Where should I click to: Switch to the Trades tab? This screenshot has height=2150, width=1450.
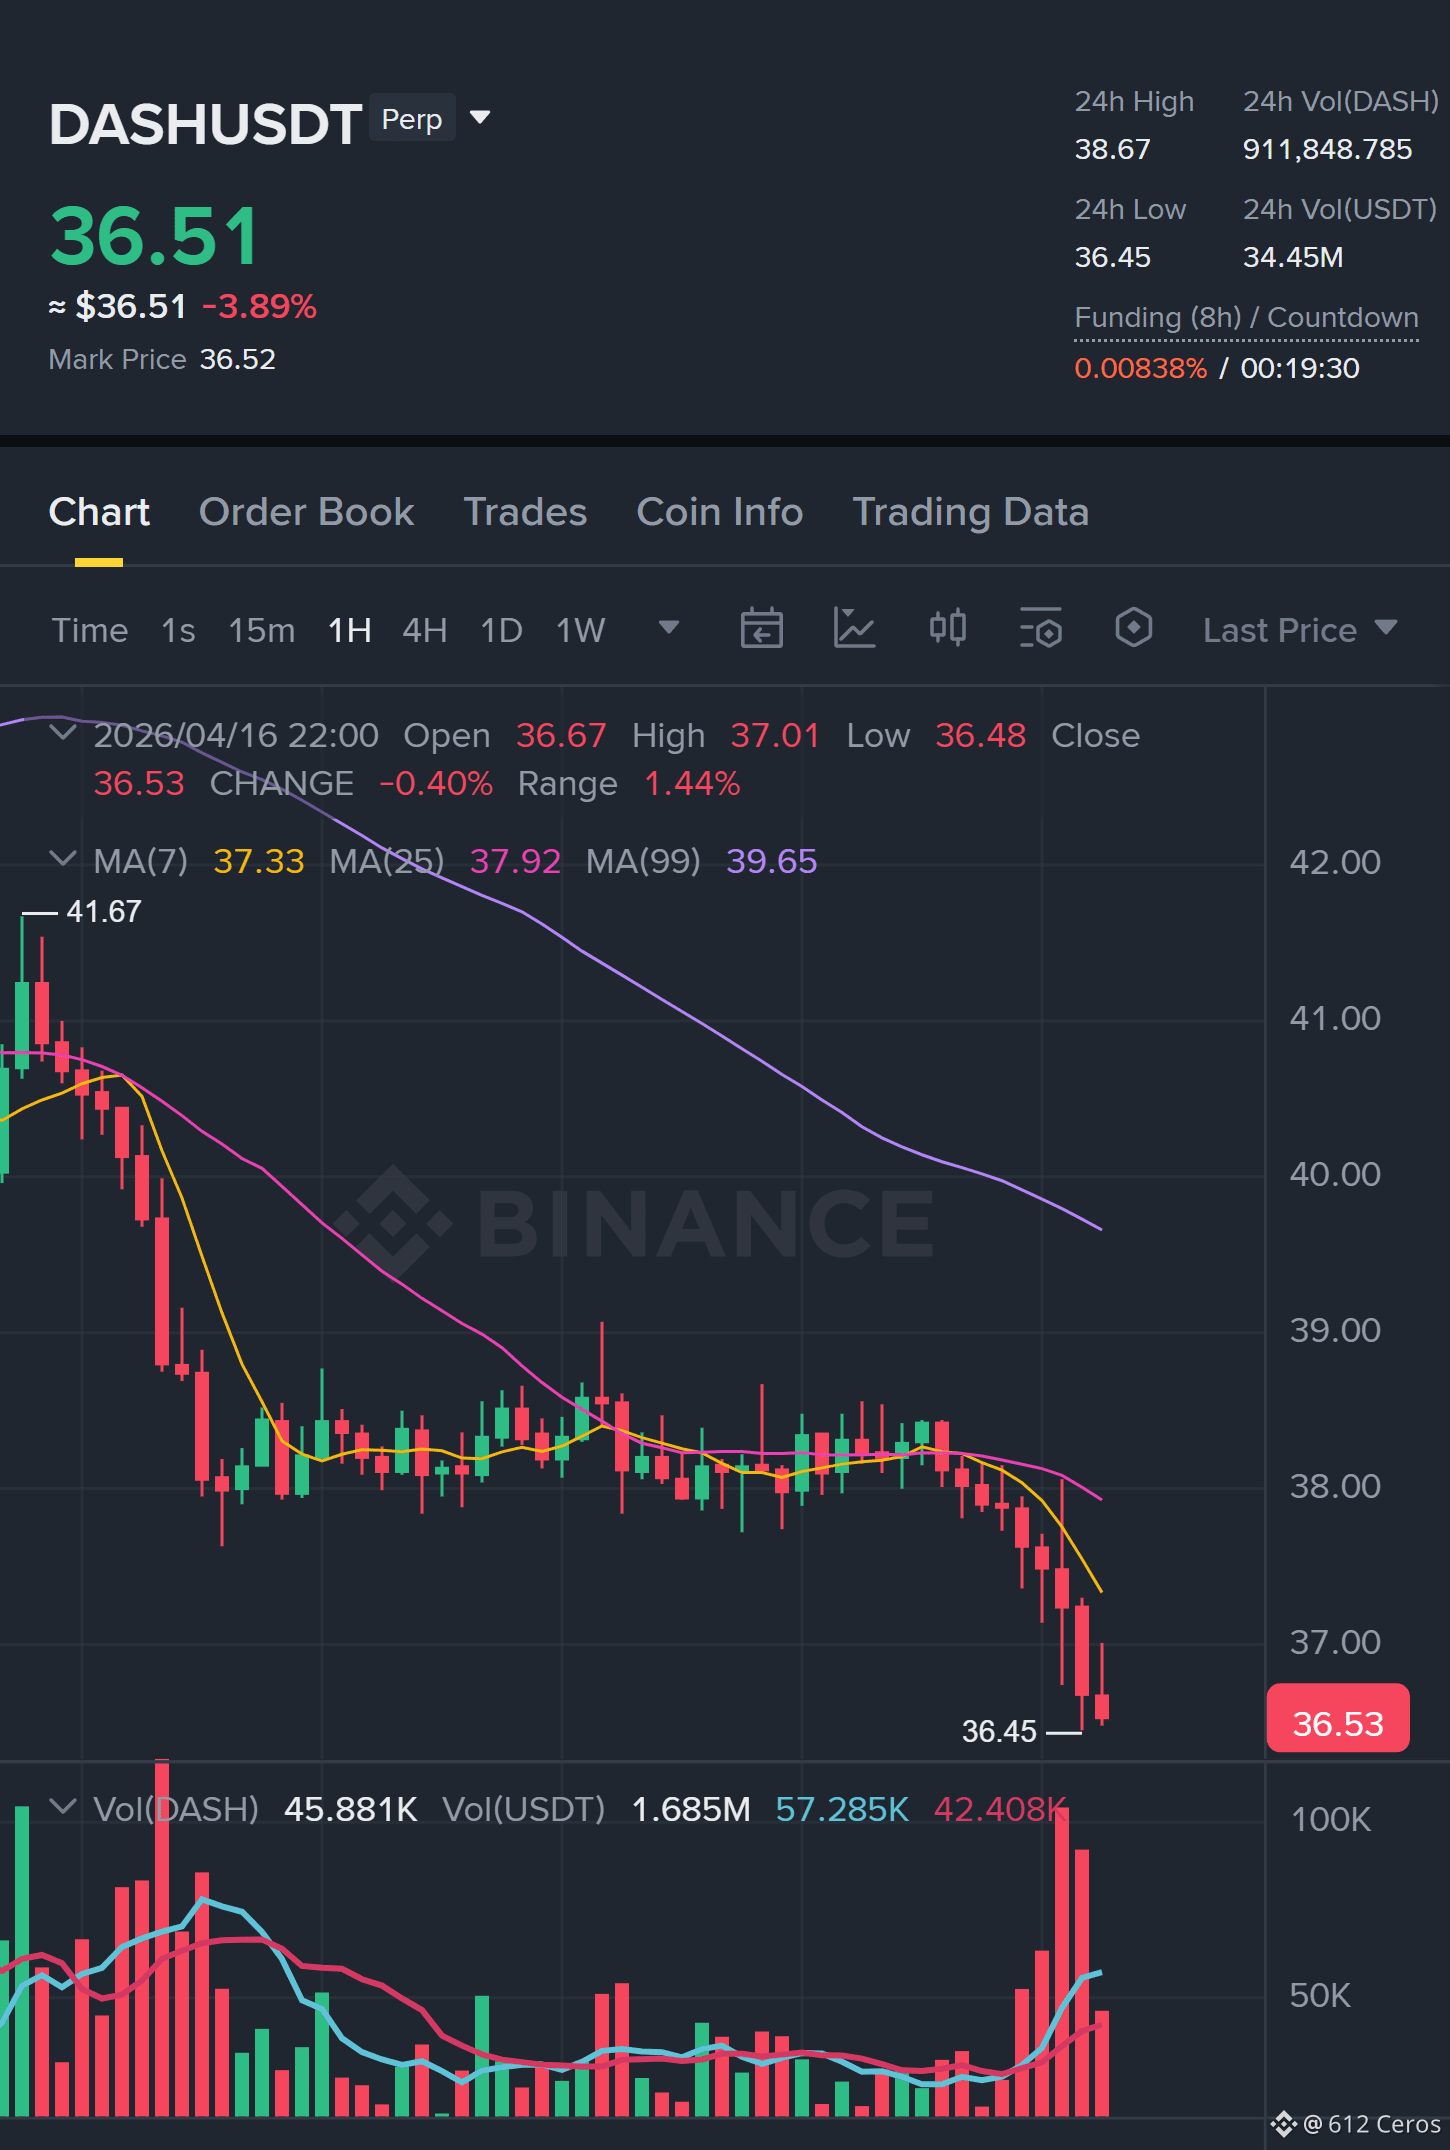525,512
